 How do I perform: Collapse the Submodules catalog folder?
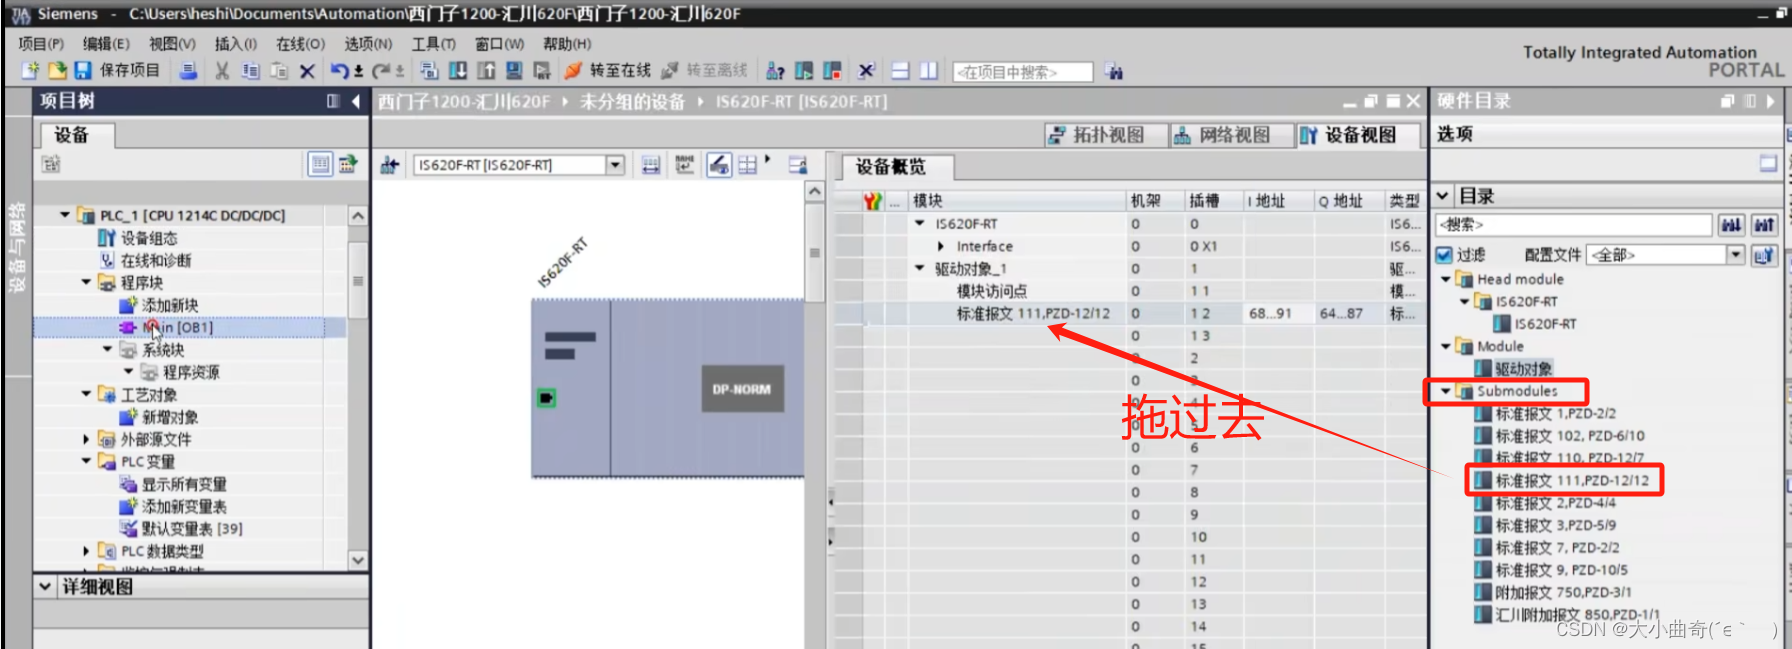pyautogui.click(x=1446, y=391)
